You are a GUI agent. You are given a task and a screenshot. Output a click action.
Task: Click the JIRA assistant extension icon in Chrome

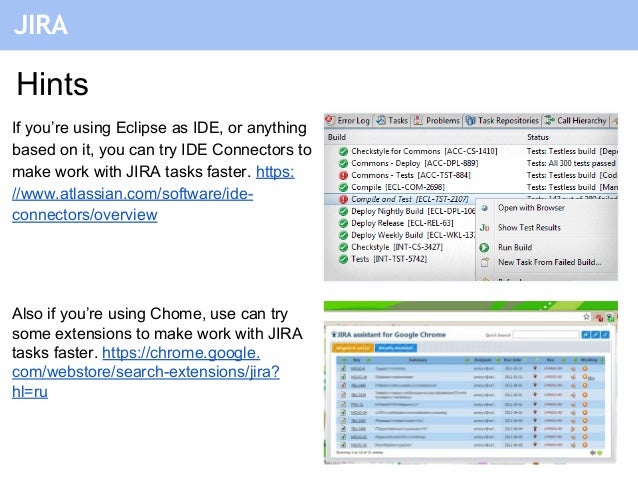click(610, 318)
